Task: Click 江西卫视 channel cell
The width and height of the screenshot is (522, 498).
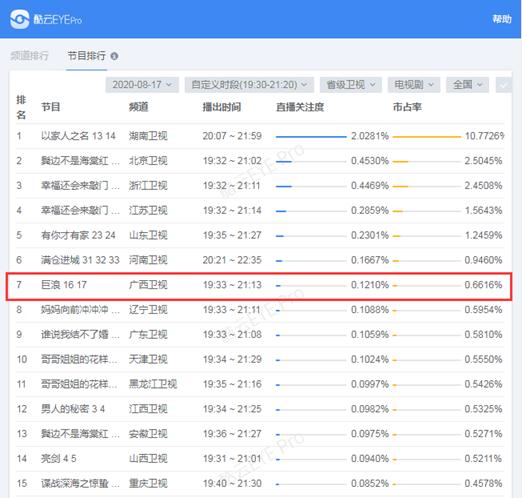Action: (x=148, y=409)
